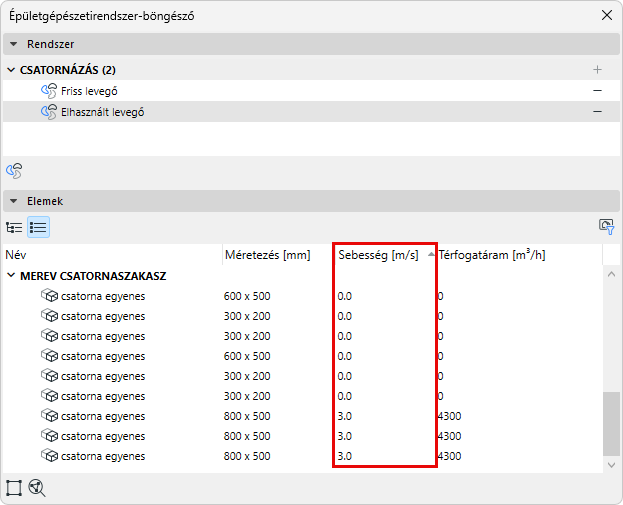This screenshot has width=623, height=505.
Task: Collapse the Elemek panel
Action: point(14,201)
